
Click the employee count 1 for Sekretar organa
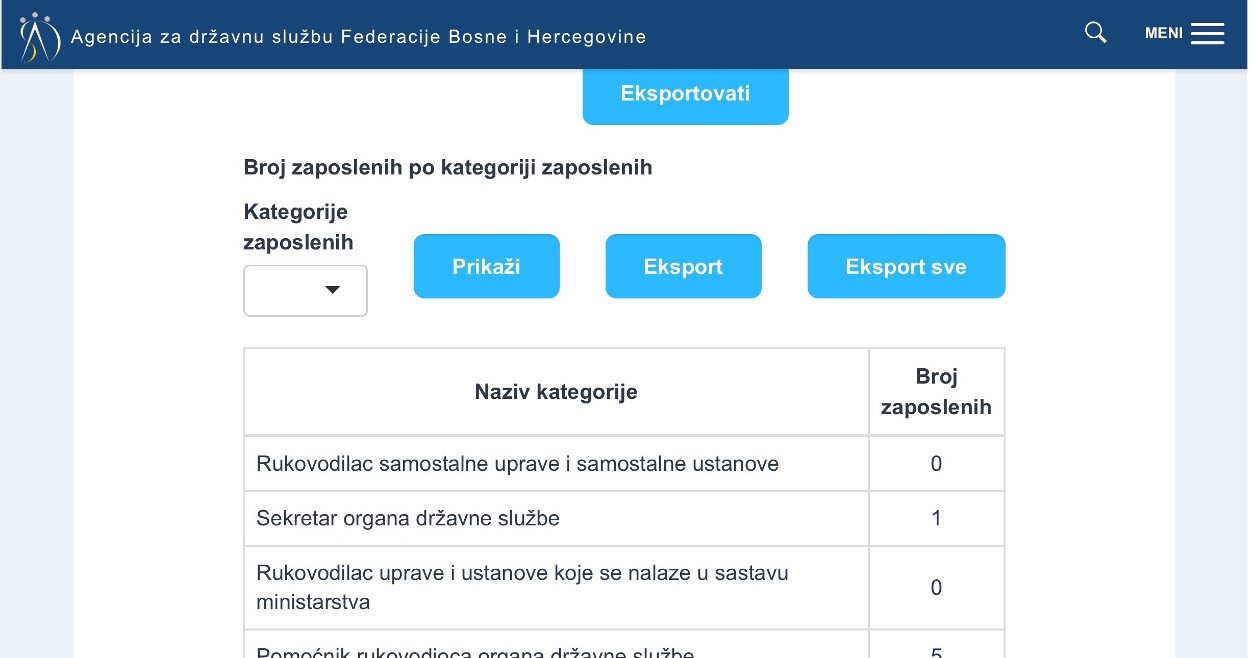coord(937,519)
